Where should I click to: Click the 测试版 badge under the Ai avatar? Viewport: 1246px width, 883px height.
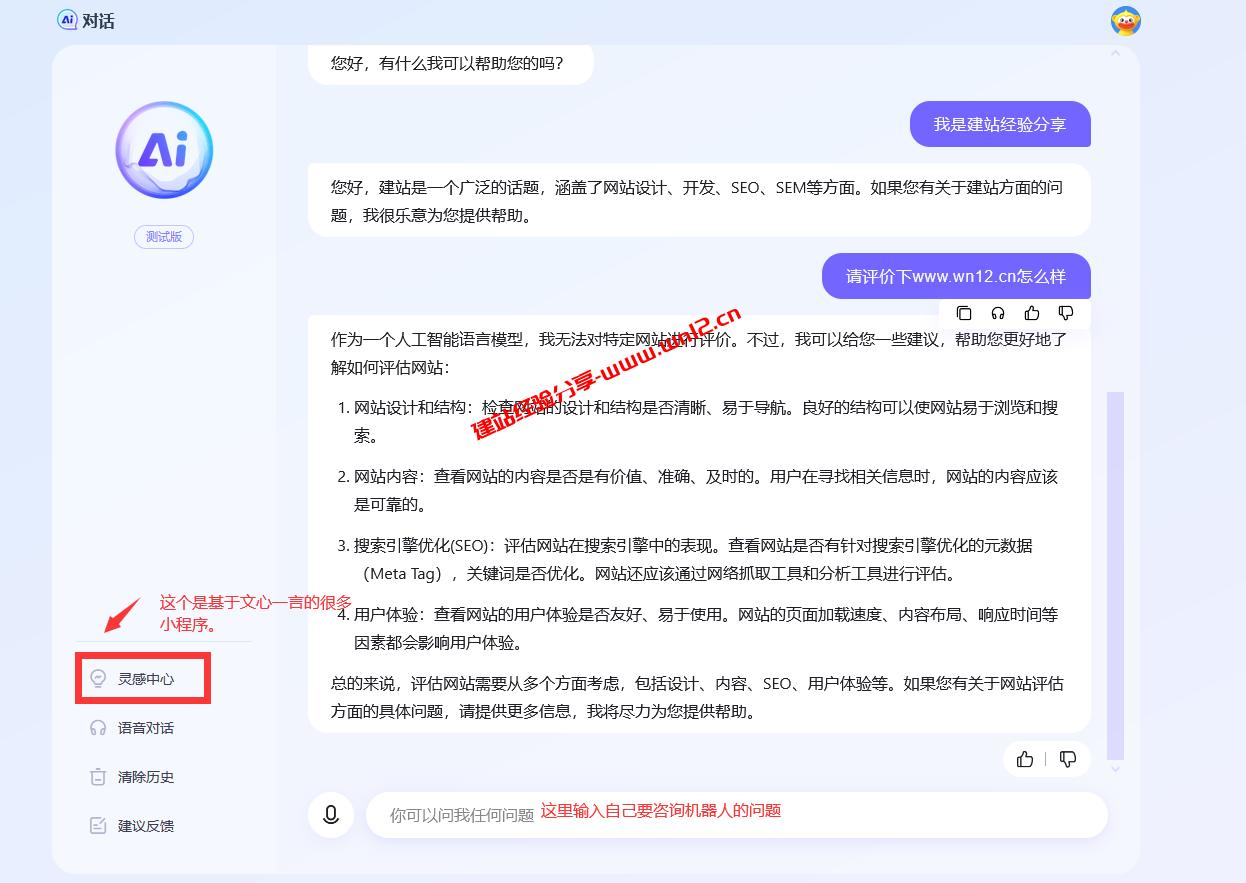click(163, 236)
